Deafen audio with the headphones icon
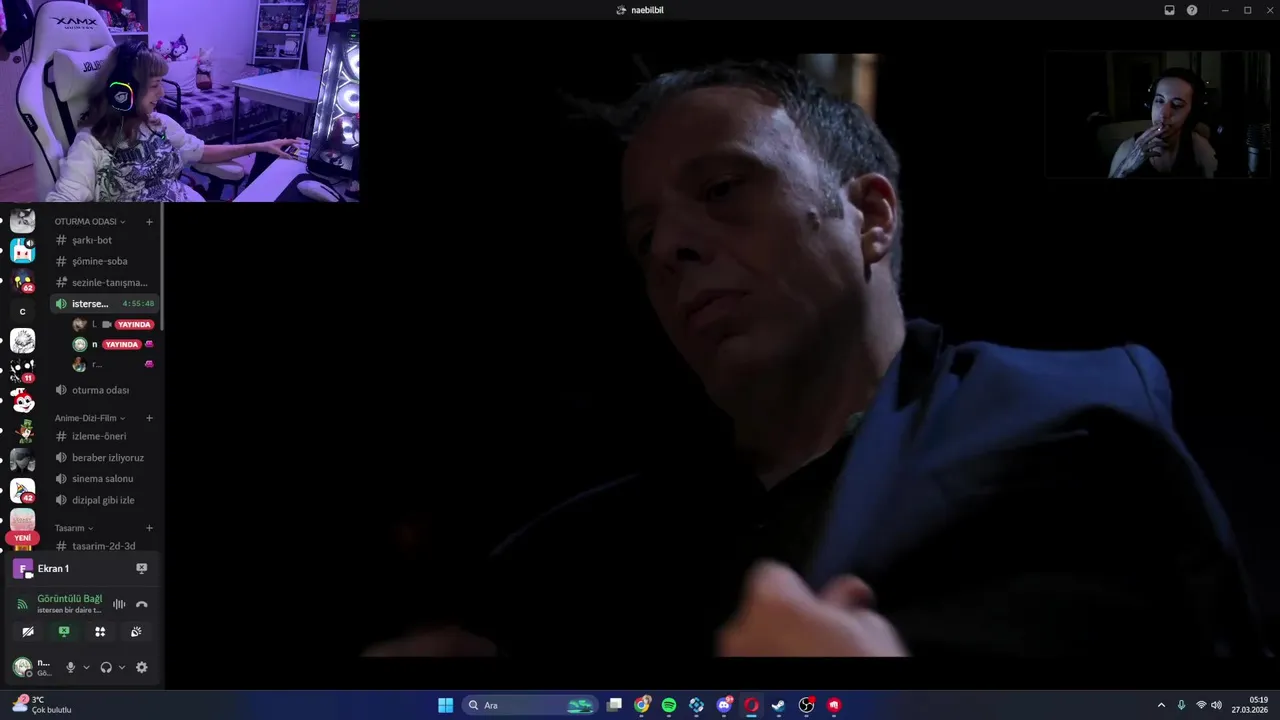1280x720 pixels. click(x=106, y=667)
